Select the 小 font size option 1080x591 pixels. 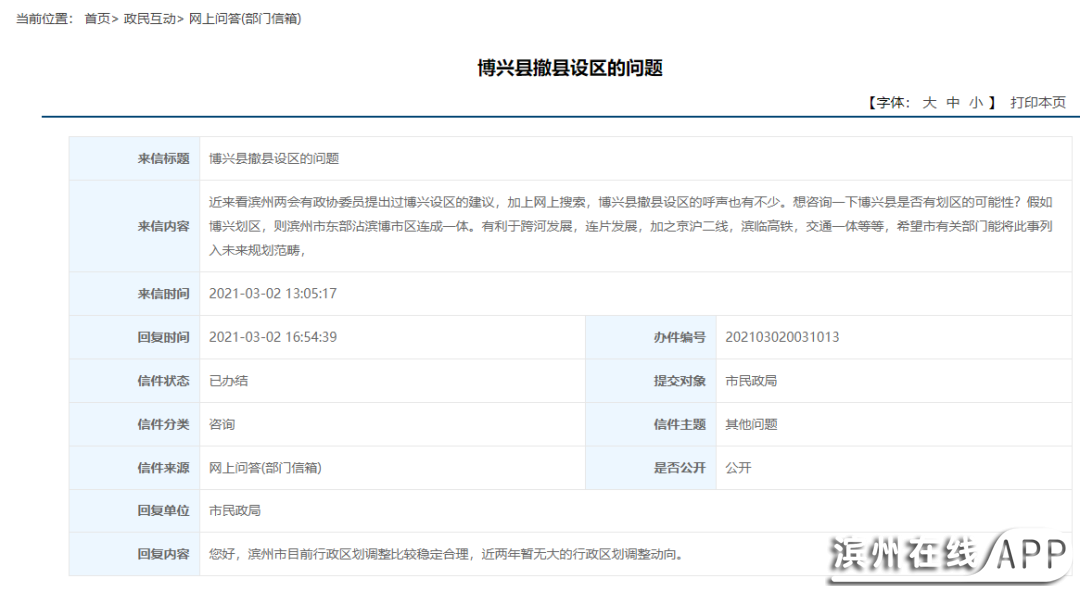974,101
